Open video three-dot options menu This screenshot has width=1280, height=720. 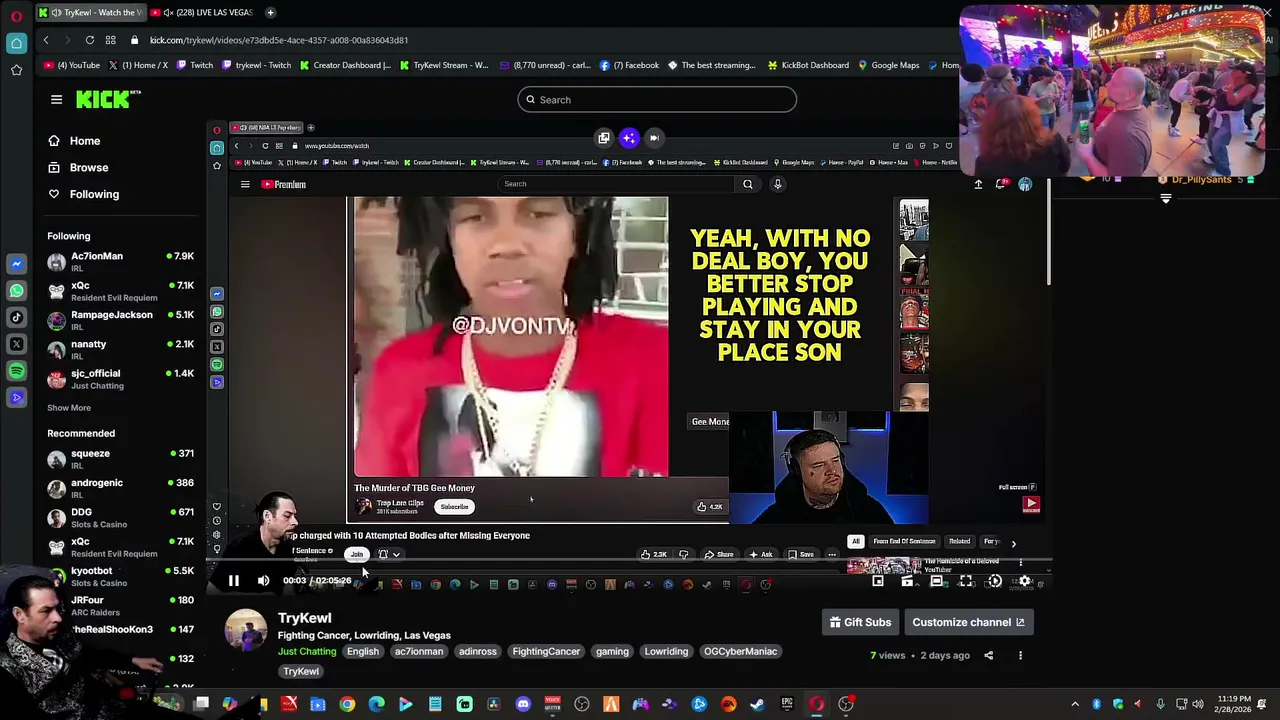(1020, 656)
